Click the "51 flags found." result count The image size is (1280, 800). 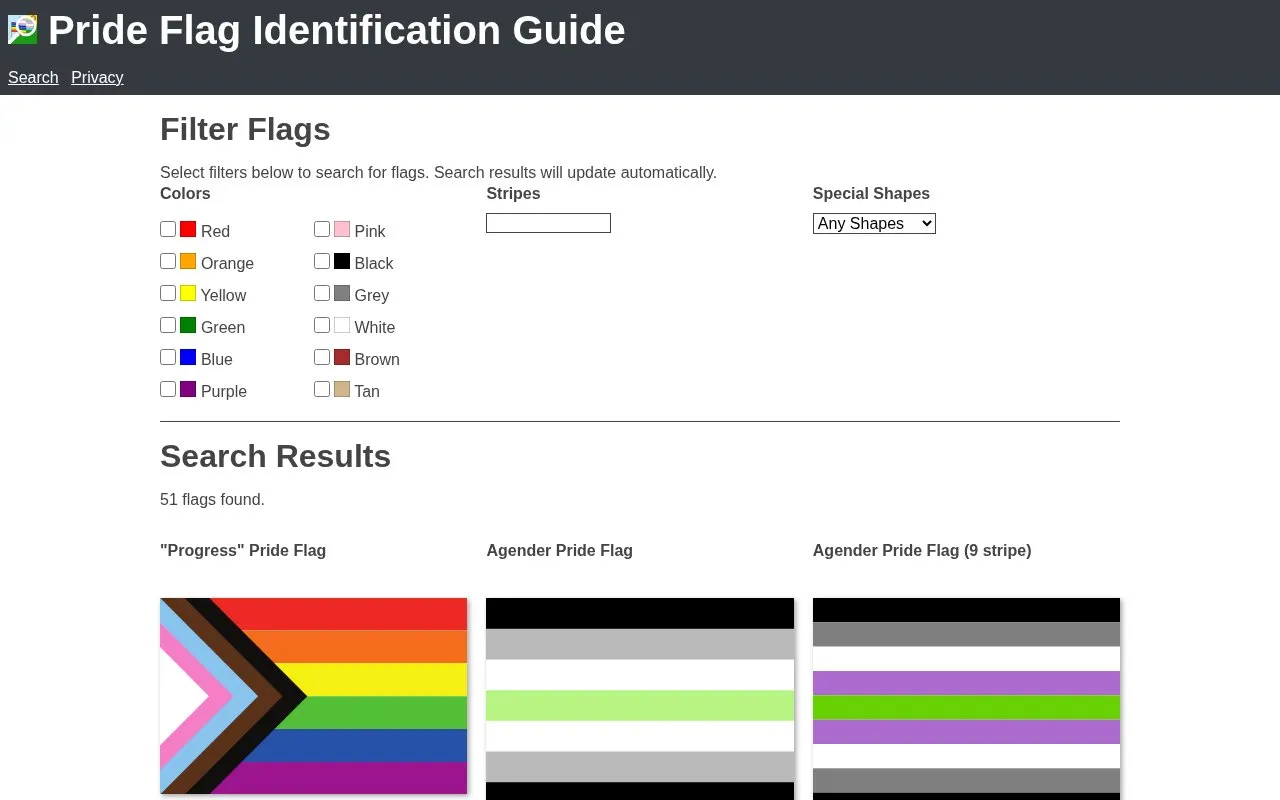click(x=212, y=499)
